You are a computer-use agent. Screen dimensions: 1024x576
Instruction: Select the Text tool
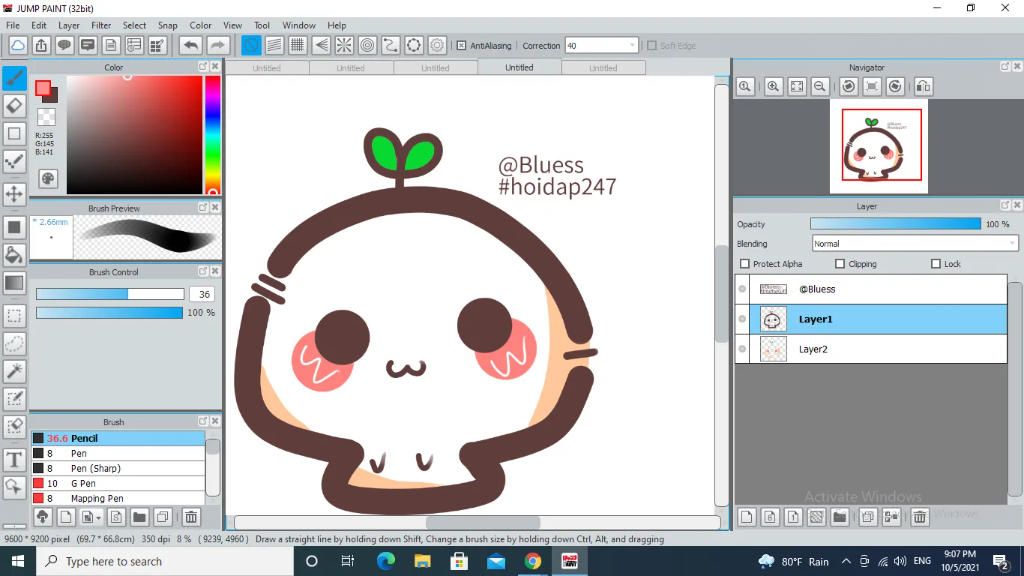point(14,460)
